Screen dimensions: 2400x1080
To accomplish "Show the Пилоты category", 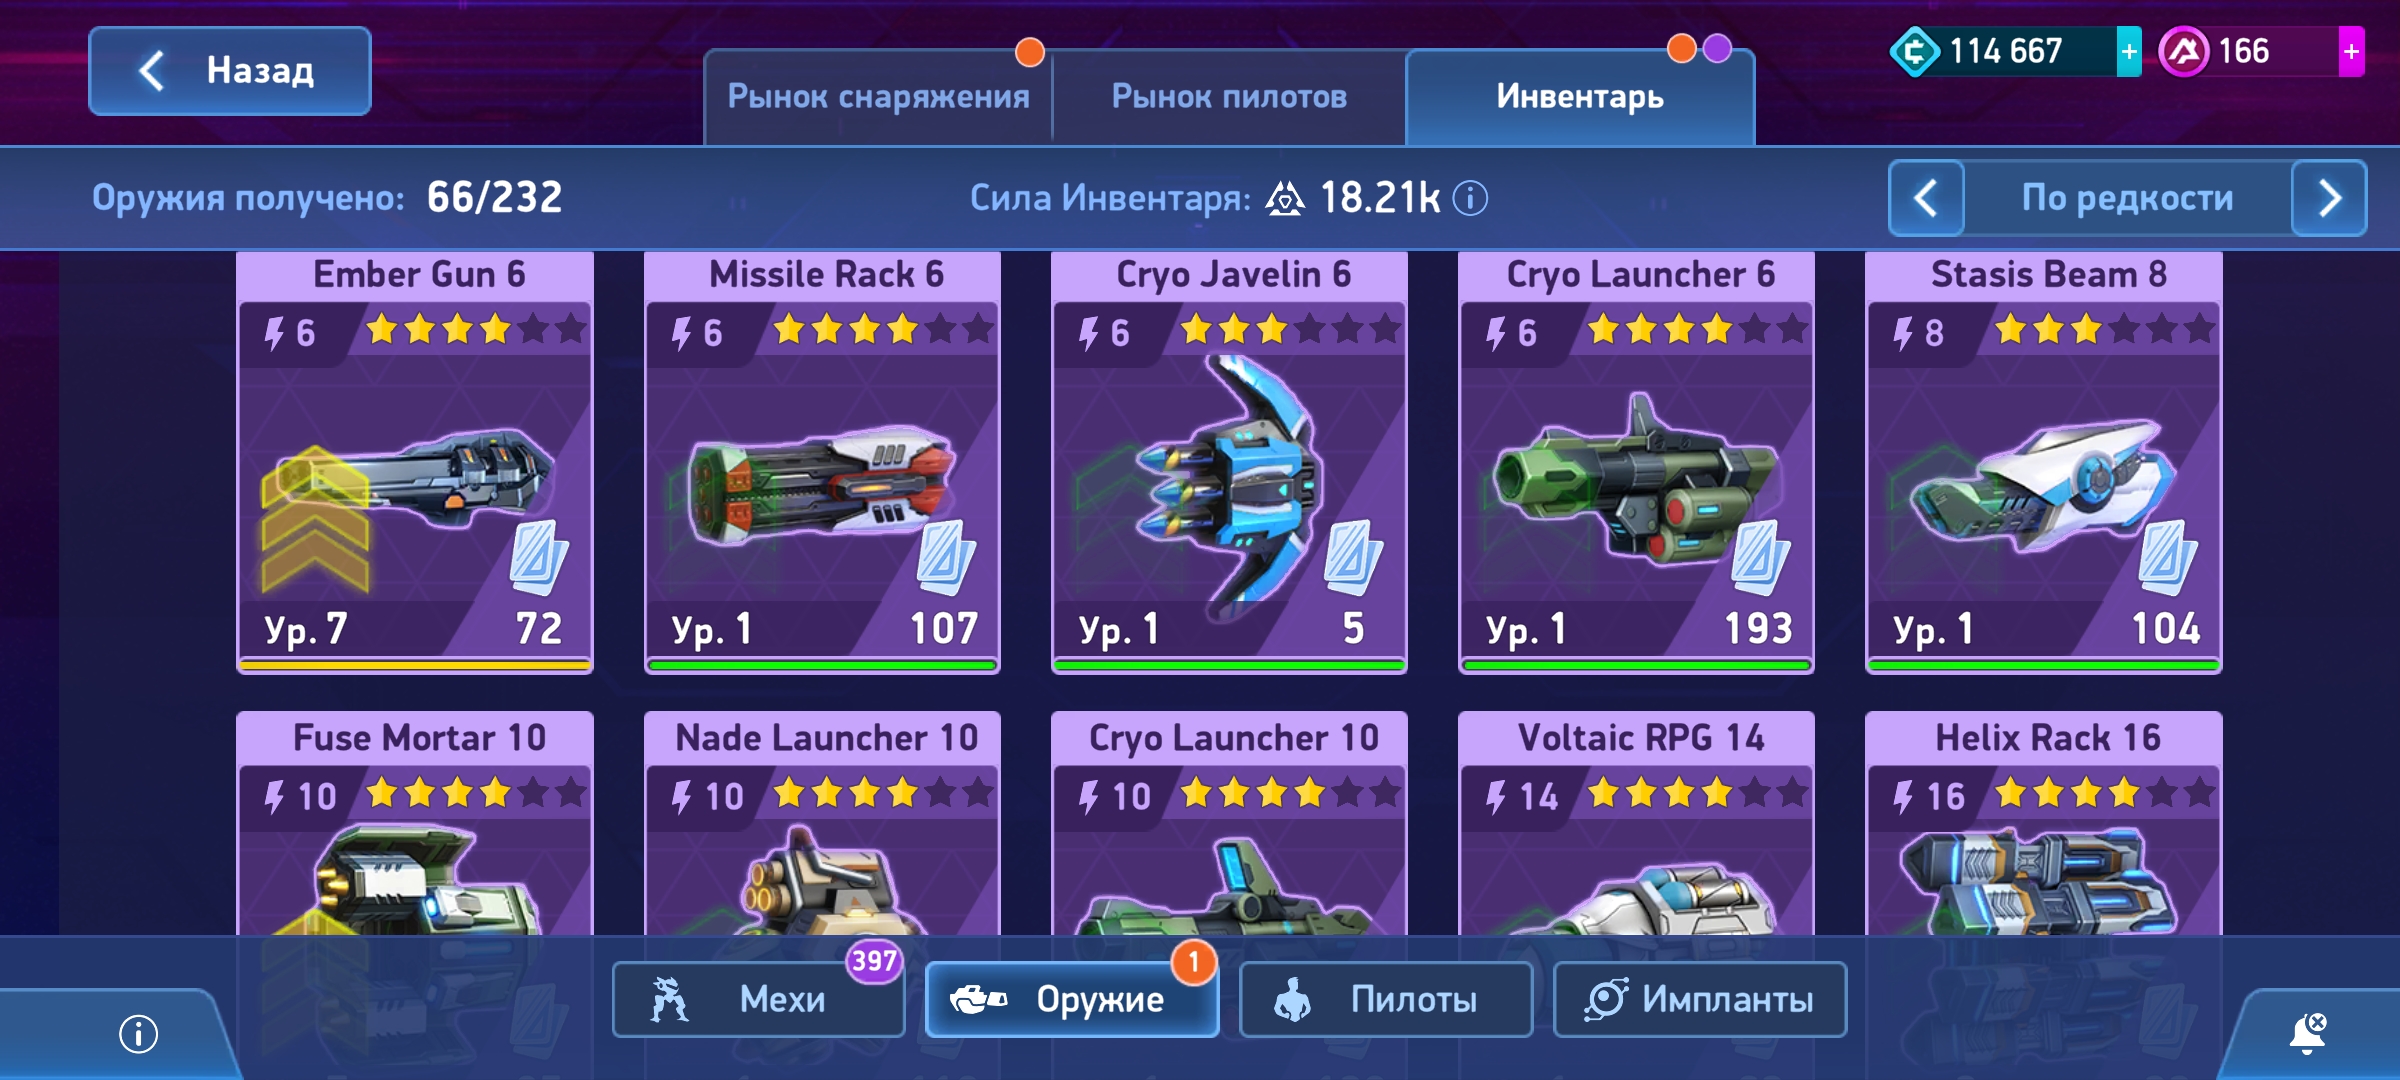I will [1386, 999].
